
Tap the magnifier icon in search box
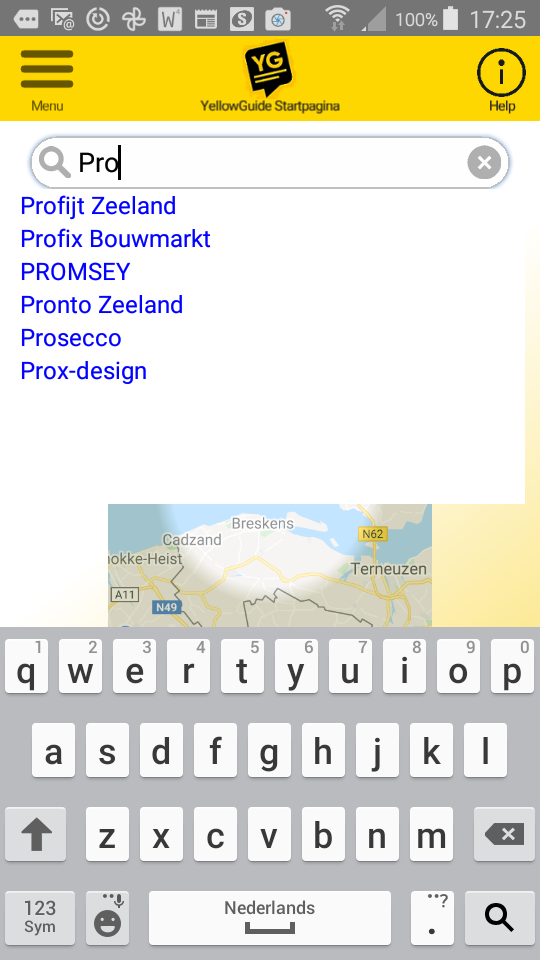[54, 163]
